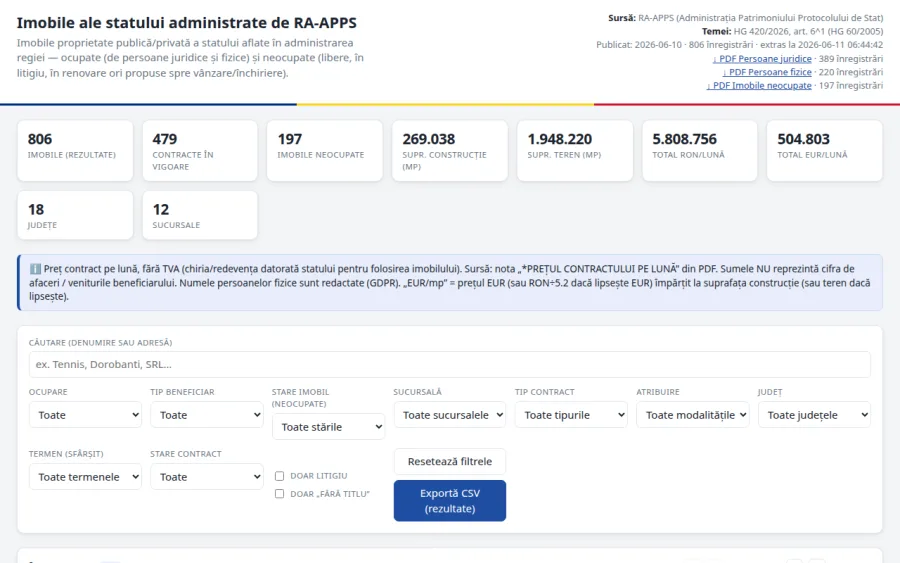
Task: Click the search field for name or address
Action: [449, 364]
